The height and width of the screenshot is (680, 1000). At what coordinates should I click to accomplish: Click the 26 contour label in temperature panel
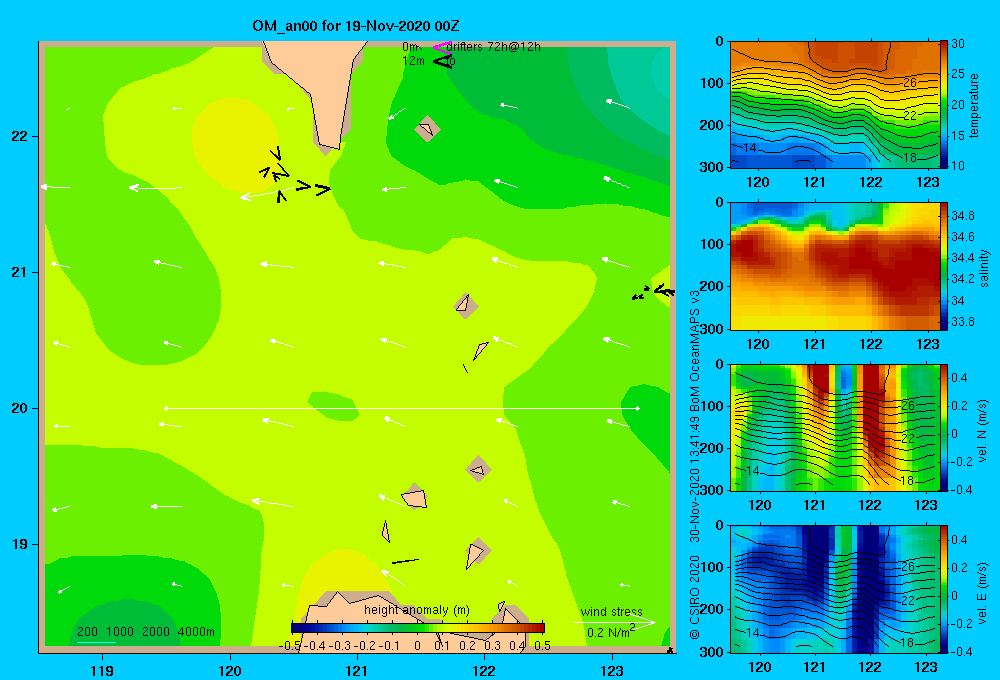(910, 82)
